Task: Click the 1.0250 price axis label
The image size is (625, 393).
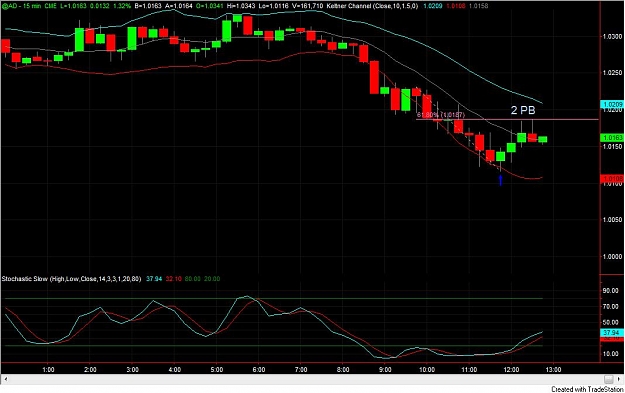Action: [x=613, y=73]
